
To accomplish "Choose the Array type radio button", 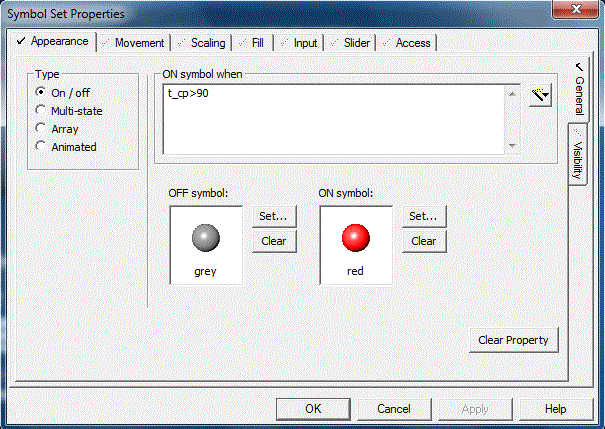I will [x=41, y=129].
